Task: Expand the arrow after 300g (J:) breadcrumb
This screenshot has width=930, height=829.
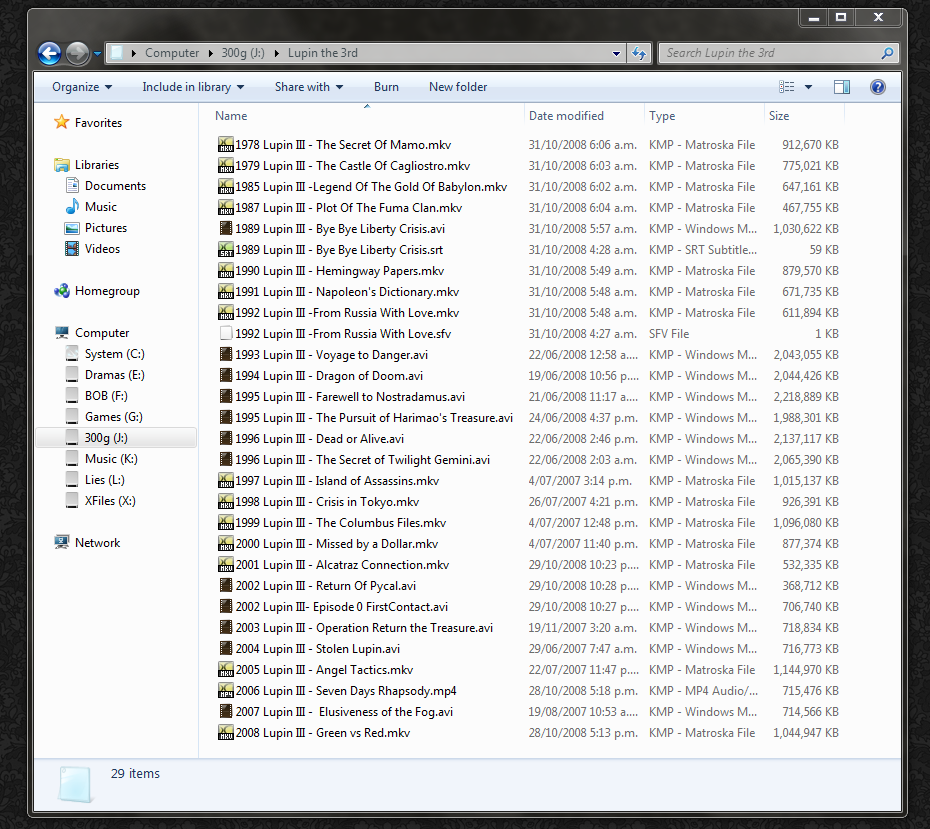Action: [276, 53]
